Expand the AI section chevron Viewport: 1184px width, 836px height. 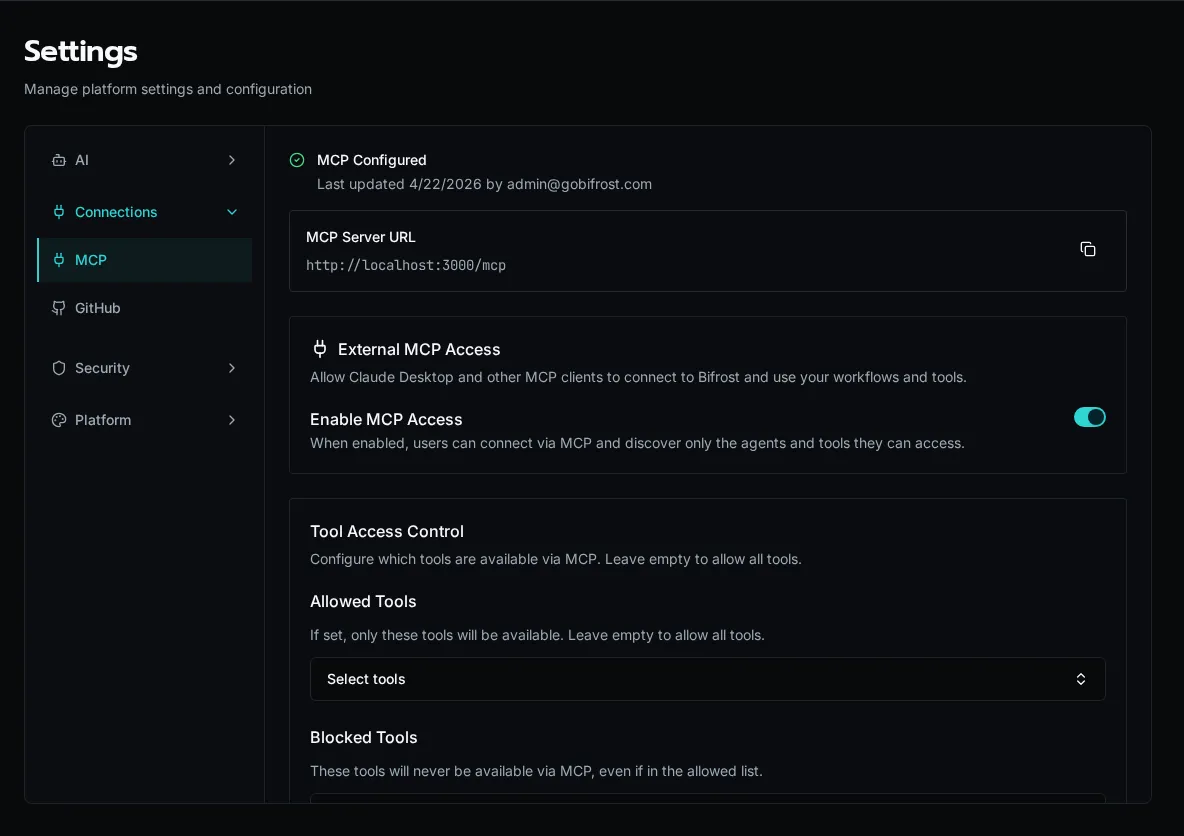click(x=232, y=160)
